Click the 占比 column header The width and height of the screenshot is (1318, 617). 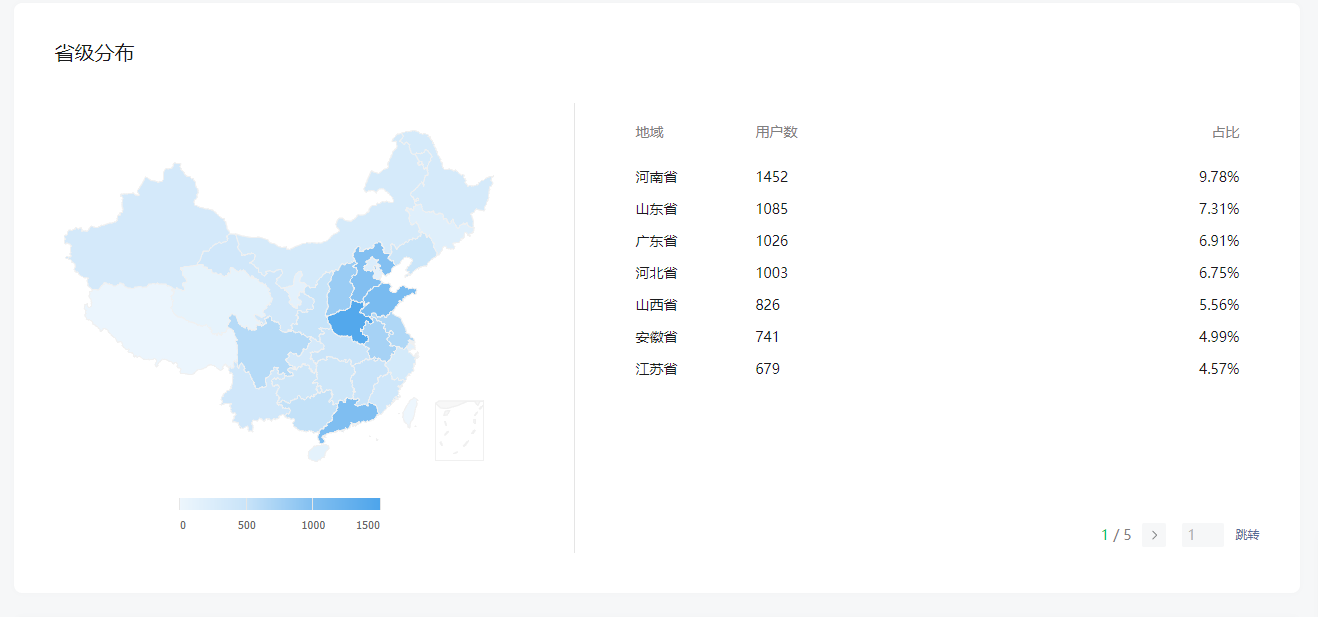click(1226, 132)
